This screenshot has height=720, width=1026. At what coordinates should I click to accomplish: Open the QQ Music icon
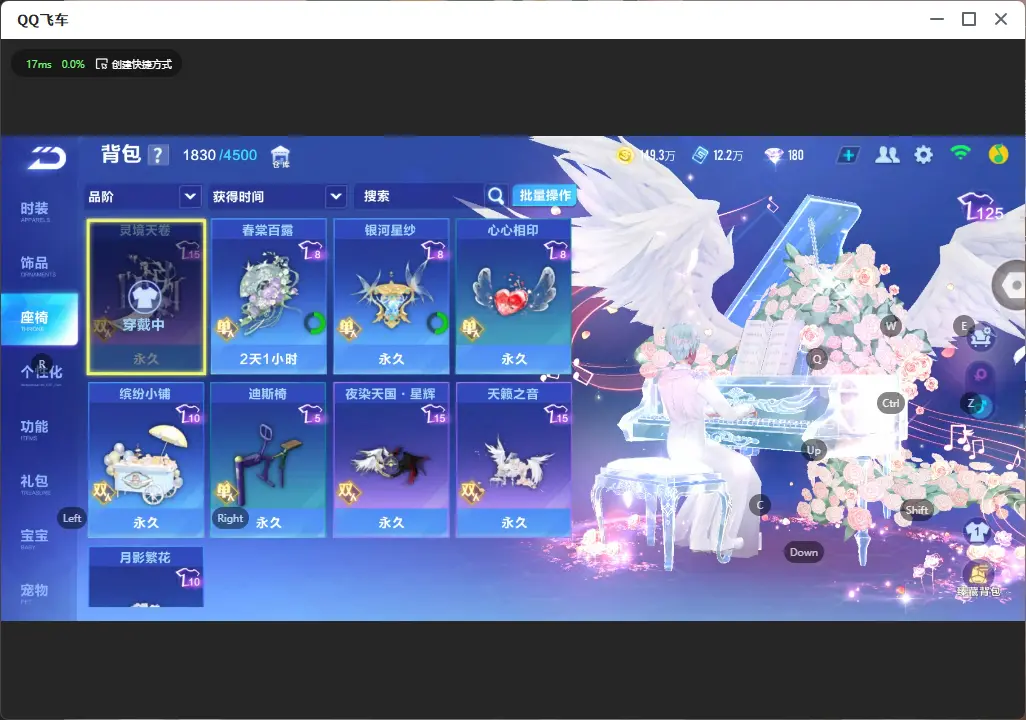(998, 154)
